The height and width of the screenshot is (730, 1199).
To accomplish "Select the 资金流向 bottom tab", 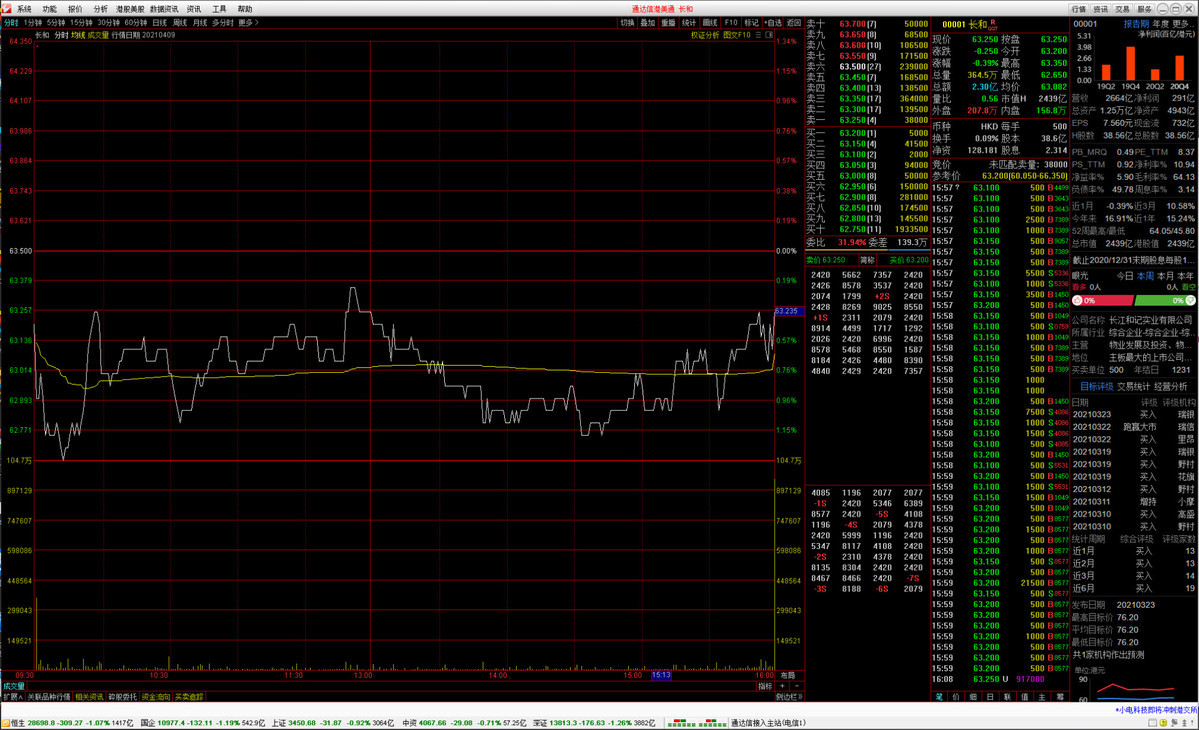I will 155,697.
